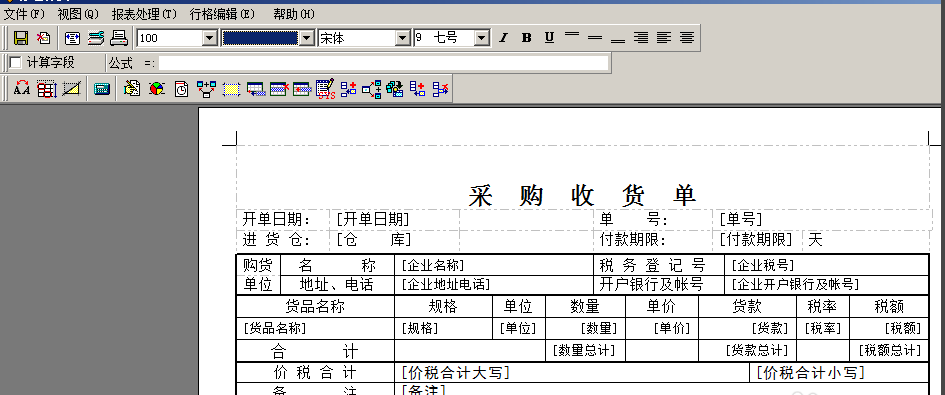This screenshot has height=395, width=945.
Task: Click the Save floppy disk icon
Action: (21, 38)
